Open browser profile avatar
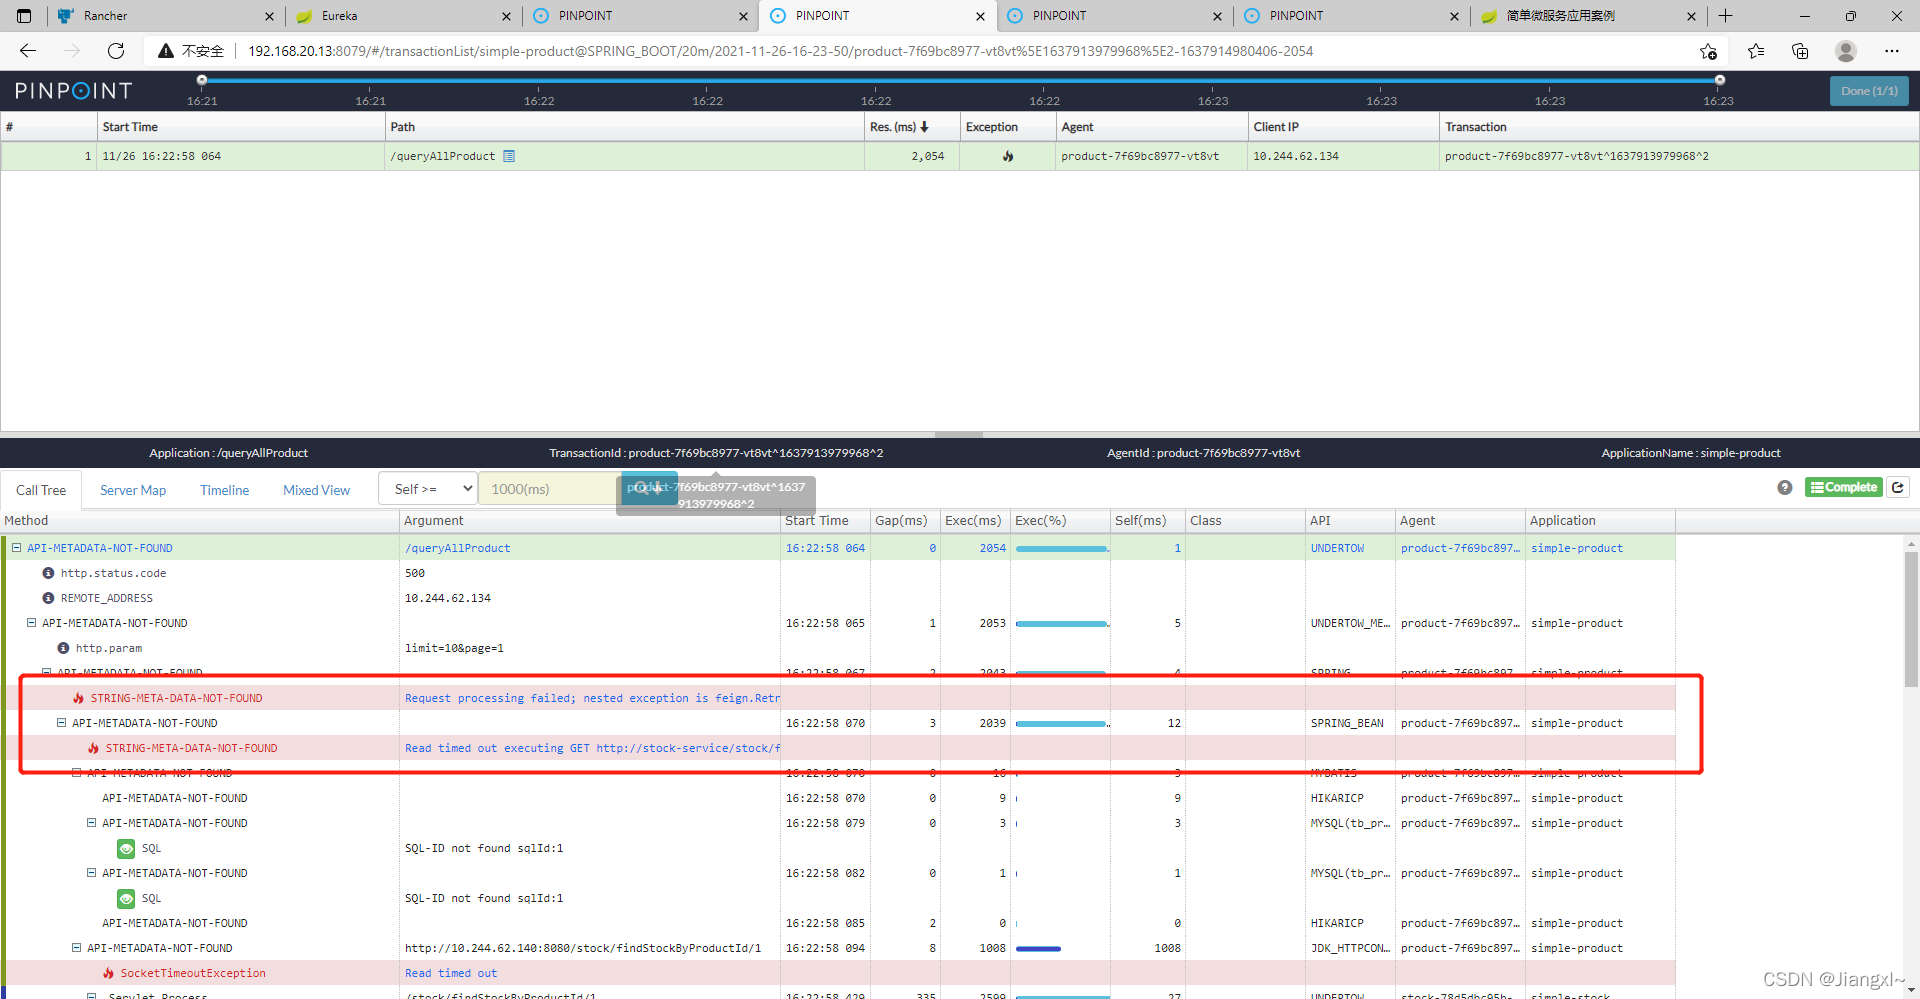The image size is (1920, 999). point(1846,51)
